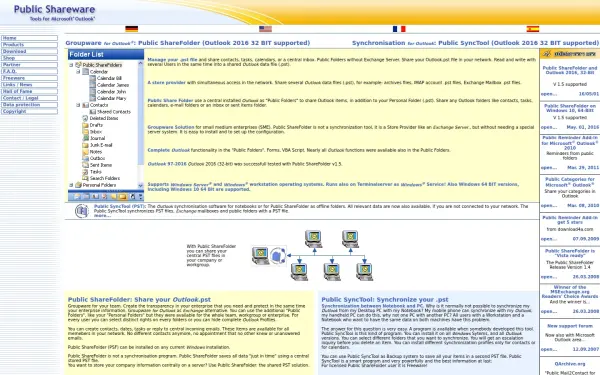
Task: Click 'open...' link dated 12.09.2007
Action: [549, 349]
